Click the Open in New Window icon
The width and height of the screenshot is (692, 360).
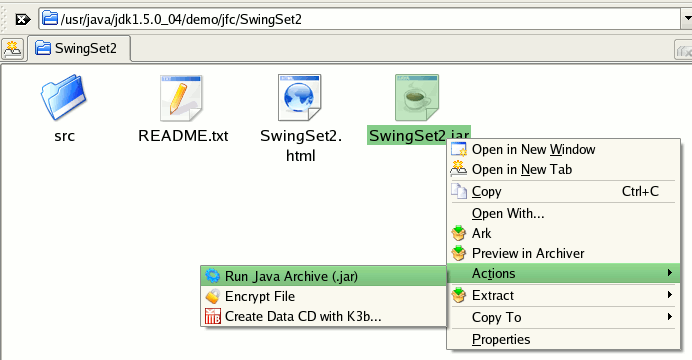(x=459, y=150)
